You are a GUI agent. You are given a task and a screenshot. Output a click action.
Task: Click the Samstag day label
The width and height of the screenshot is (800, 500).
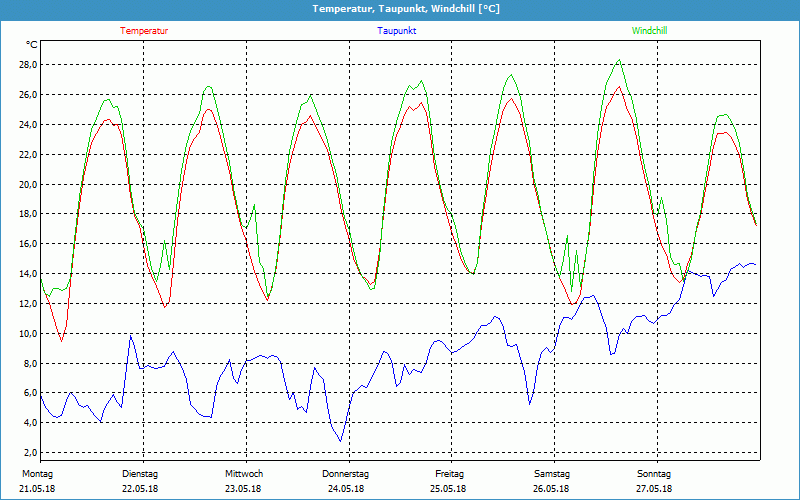tap(552, 474)
